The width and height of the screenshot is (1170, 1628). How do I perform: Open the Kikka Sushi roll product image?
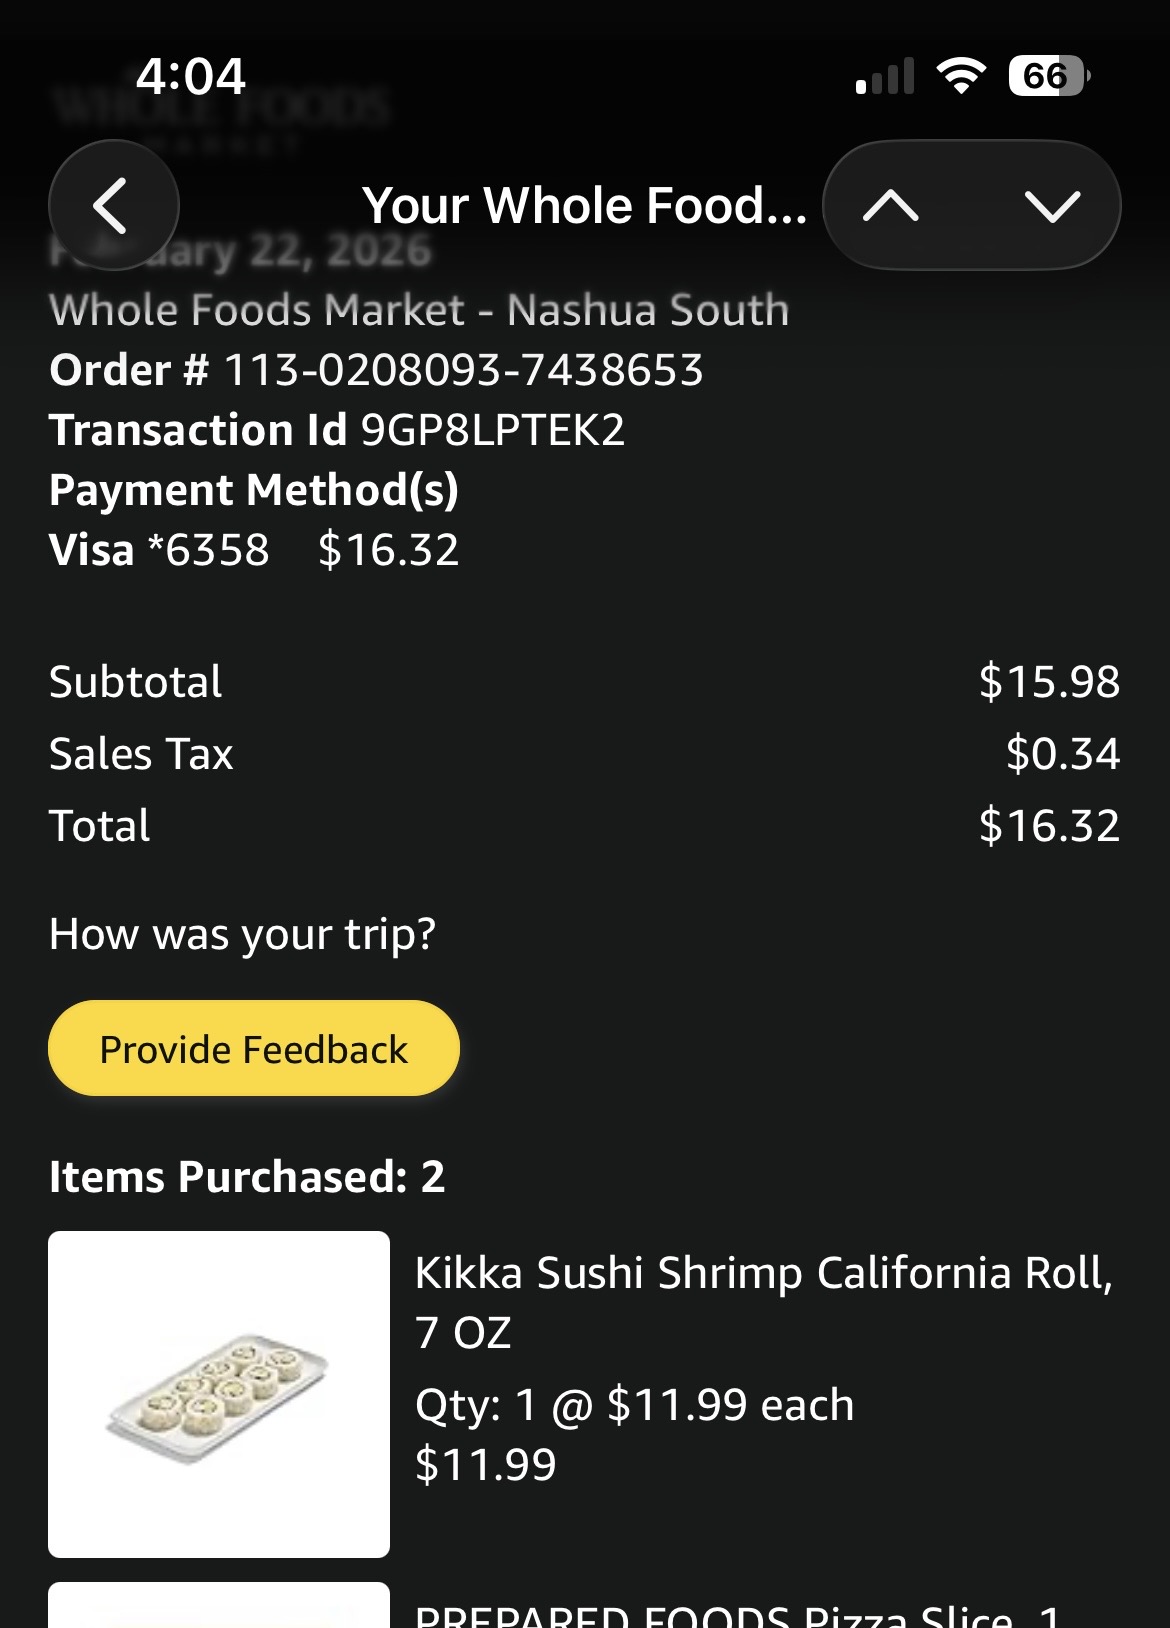coord(219,1394)
